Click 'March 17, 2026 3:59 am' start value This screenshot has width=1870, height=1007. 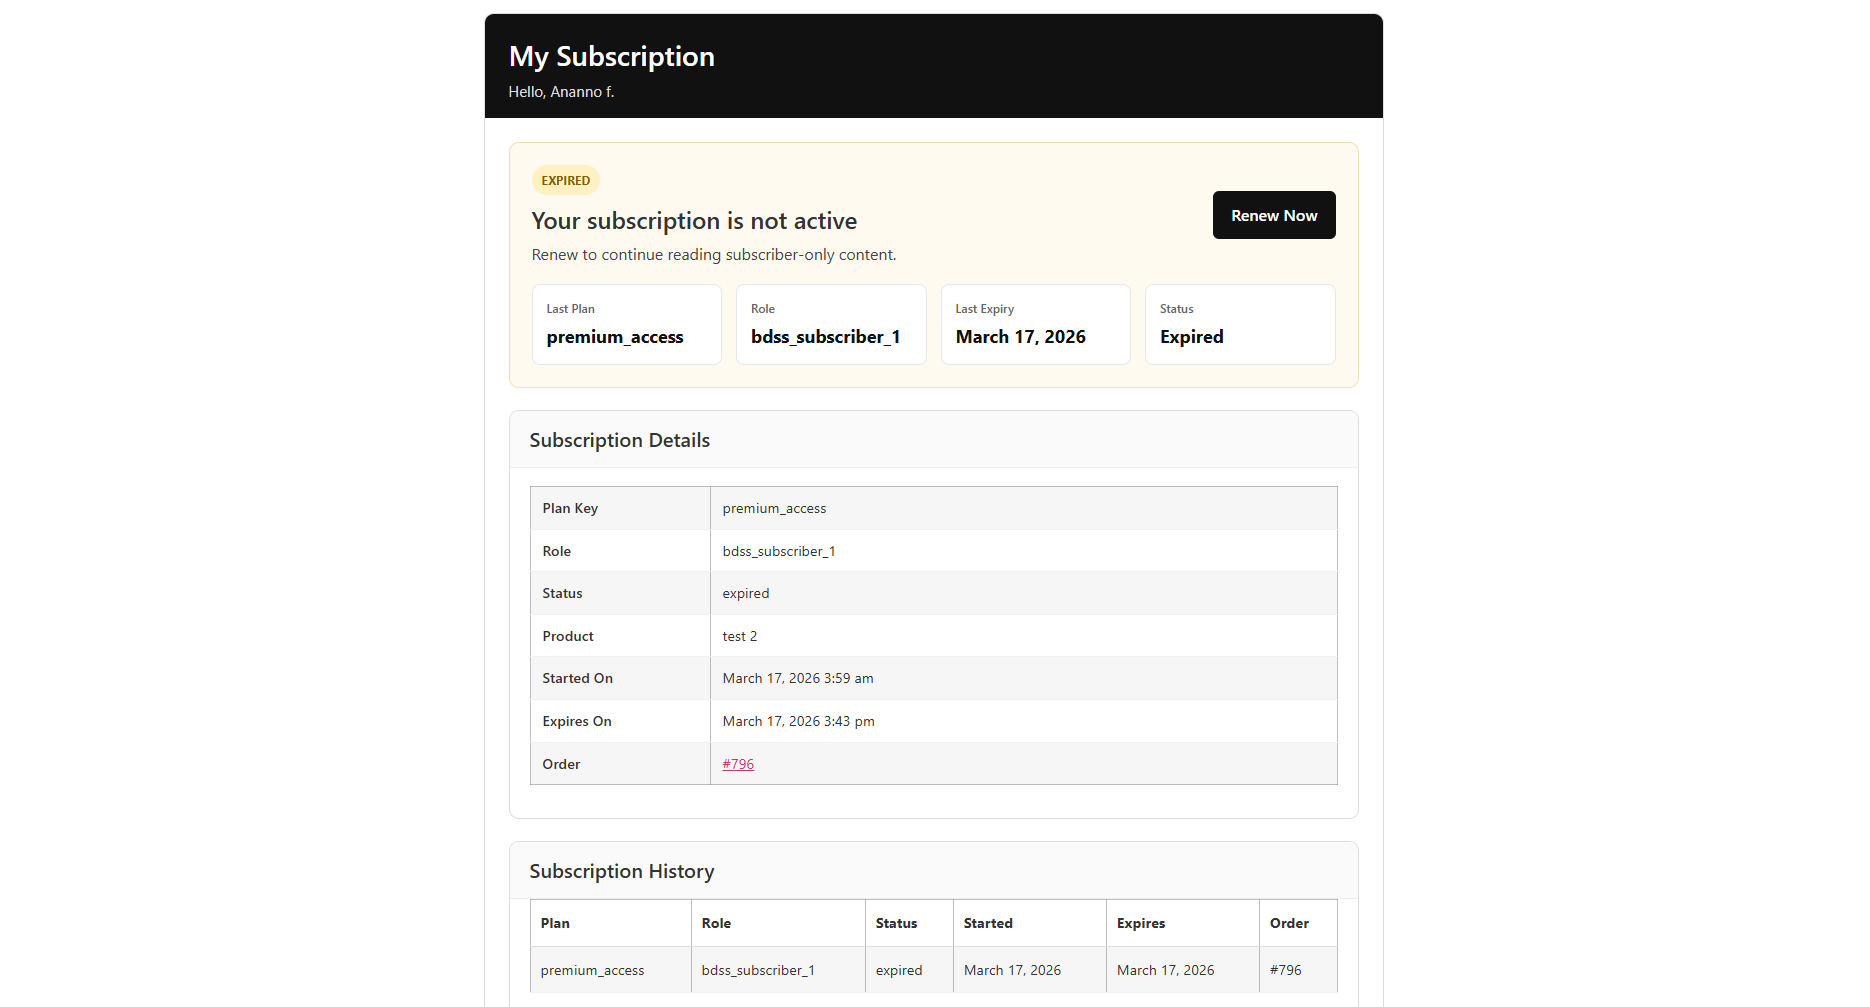point(798,678)
